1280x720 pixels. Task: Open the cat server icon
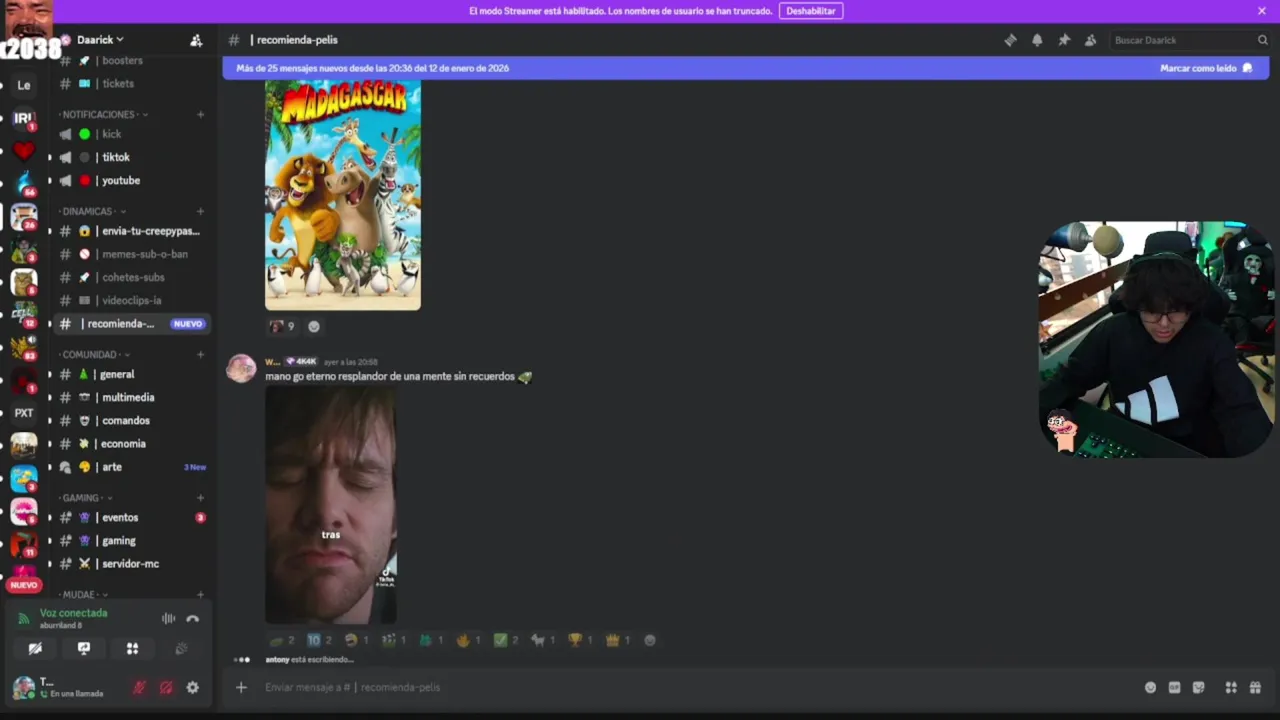(x=23, y=282)
